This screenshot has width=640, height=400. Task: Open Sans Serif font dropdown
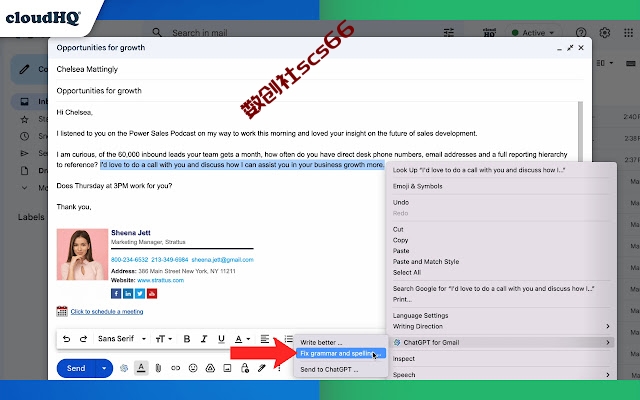(x=122, y=339)
